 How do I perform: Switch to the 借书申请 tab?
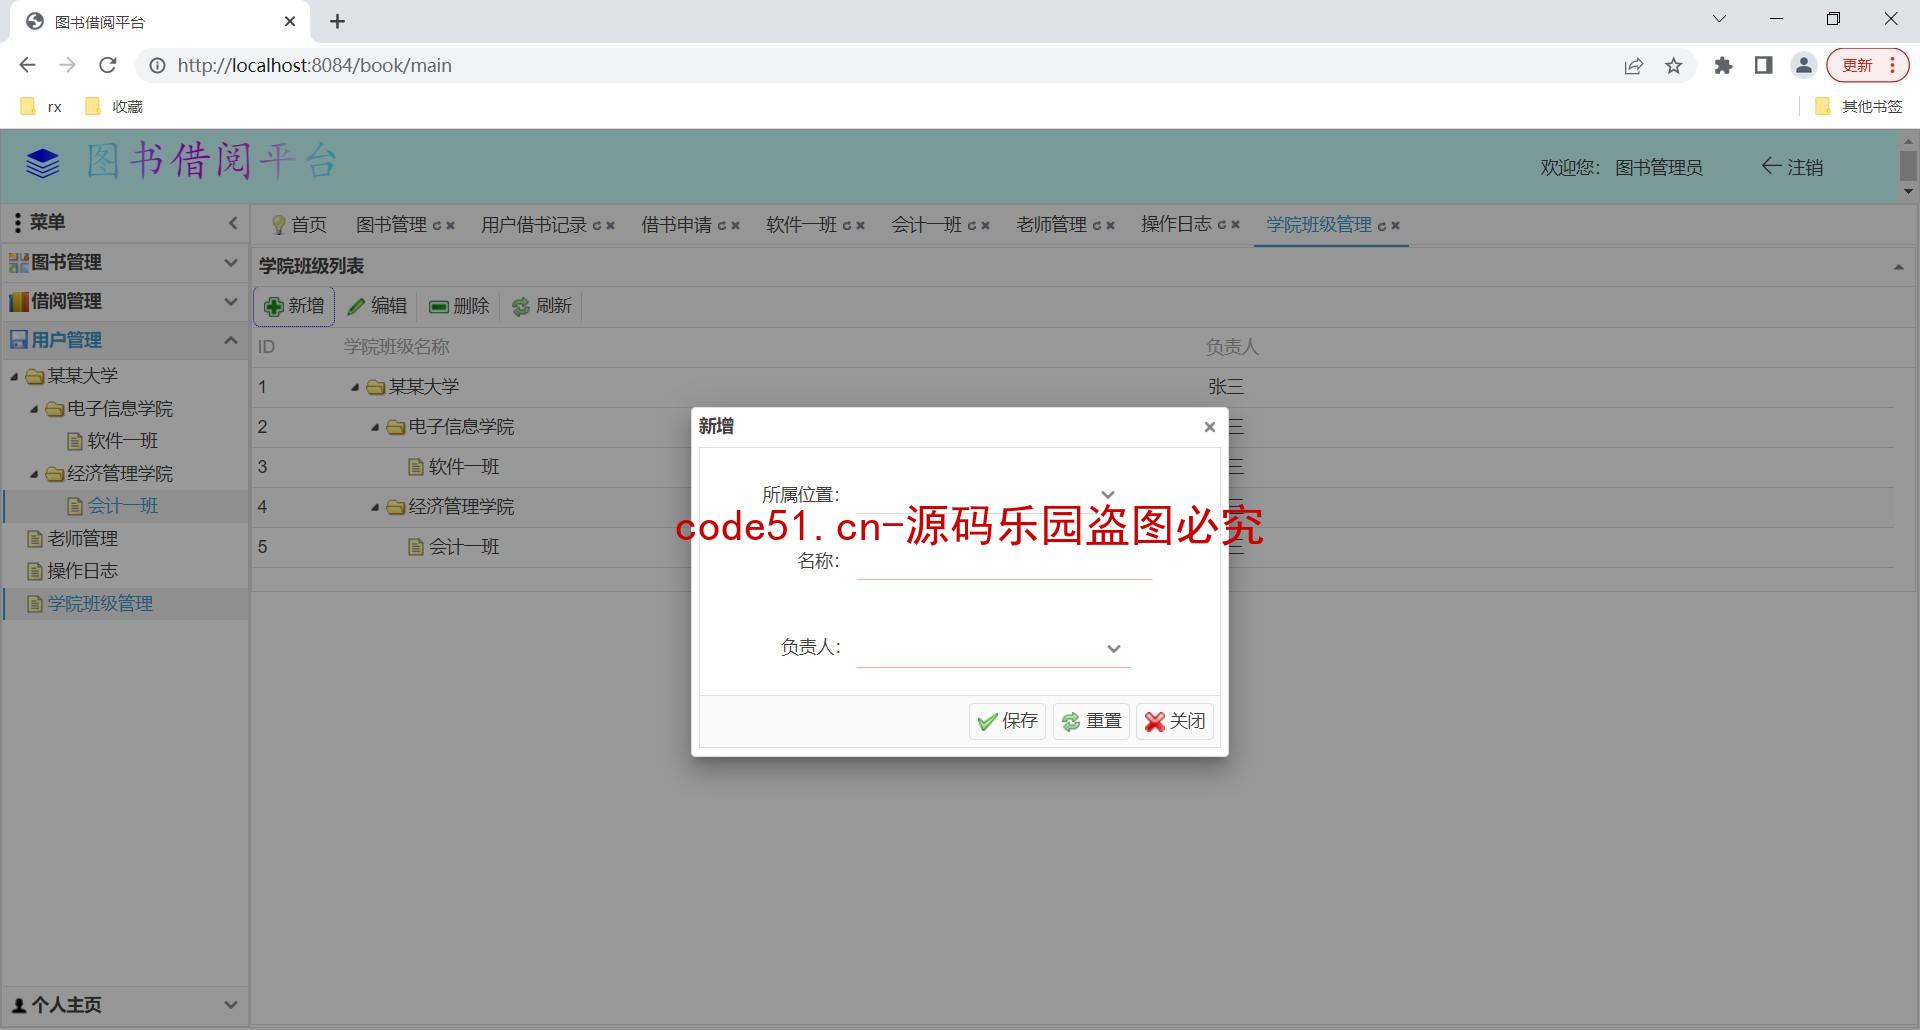677,225
